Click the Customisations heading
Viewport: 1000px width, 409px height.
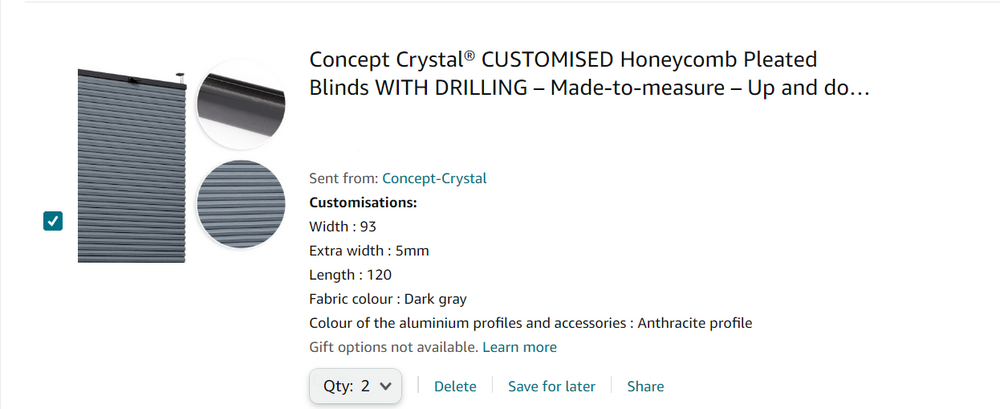click(363, 202)
